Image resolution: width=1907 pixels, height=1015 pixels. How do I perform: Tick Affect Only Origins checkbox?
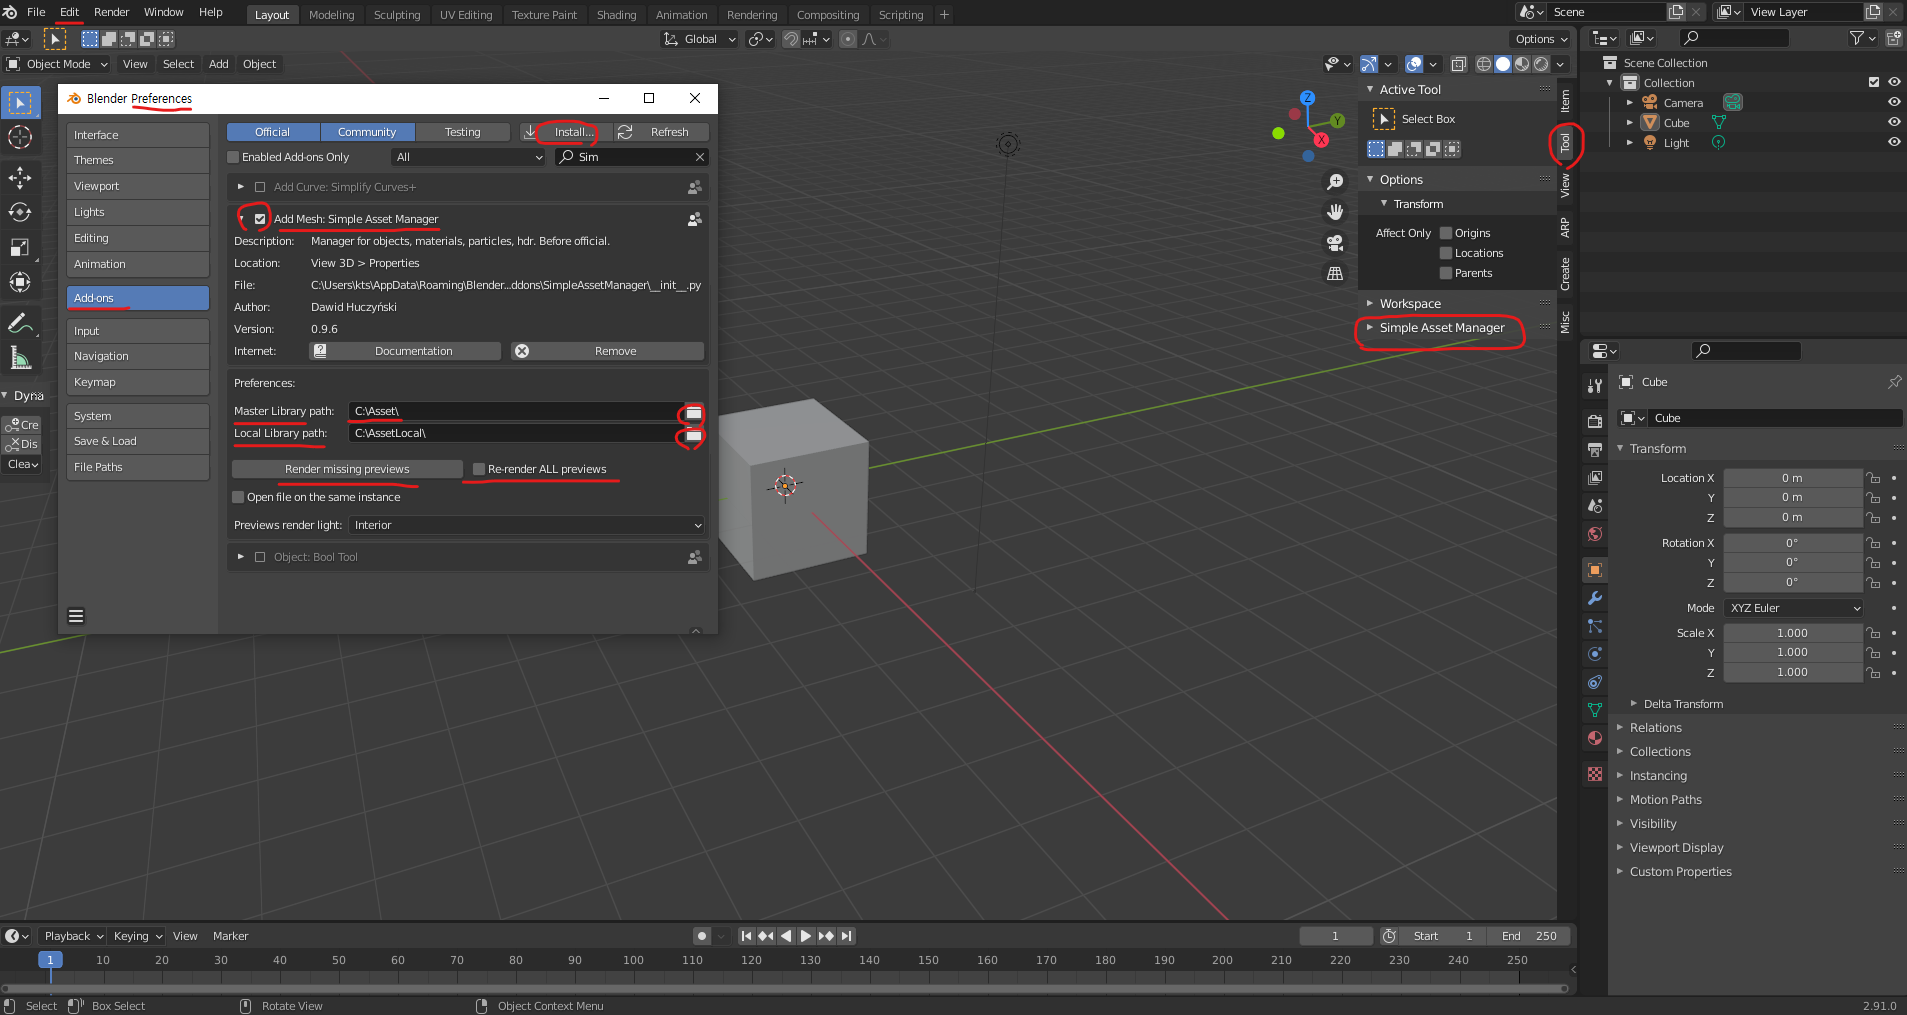[1446, 233]
